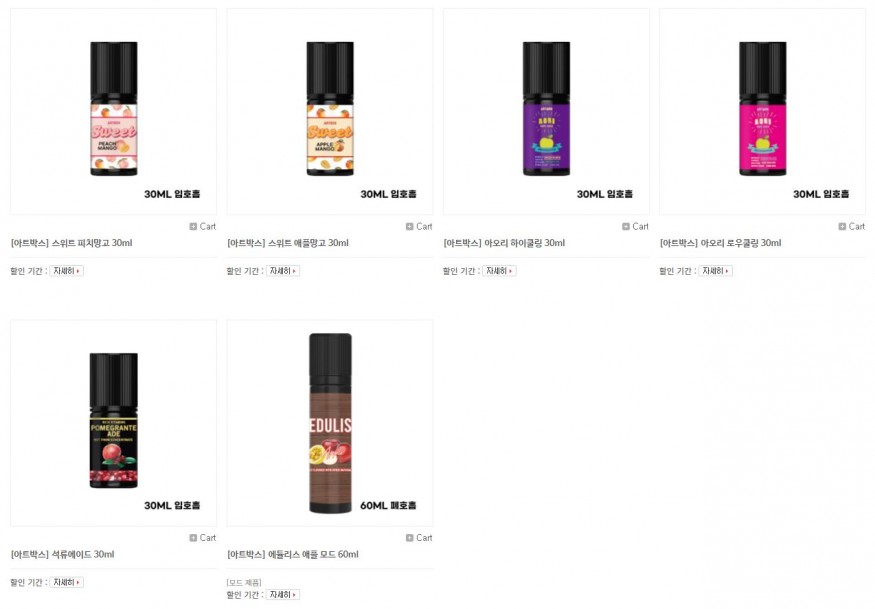View brown Edulis 60ML bottle image
Image resolution: width=875 pixels, height=609 pixels.
[330, 423]
